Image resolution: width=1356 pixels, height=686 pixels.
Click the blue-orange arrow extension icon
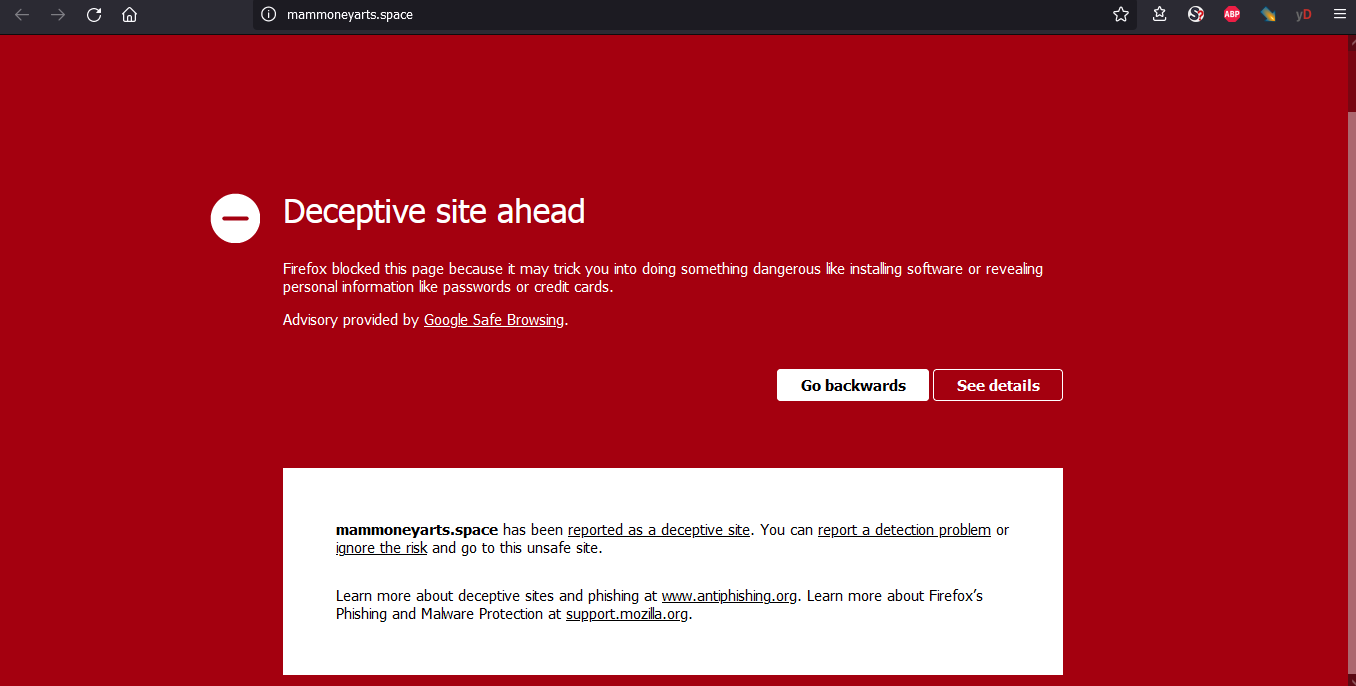(x=1268, y=15)
